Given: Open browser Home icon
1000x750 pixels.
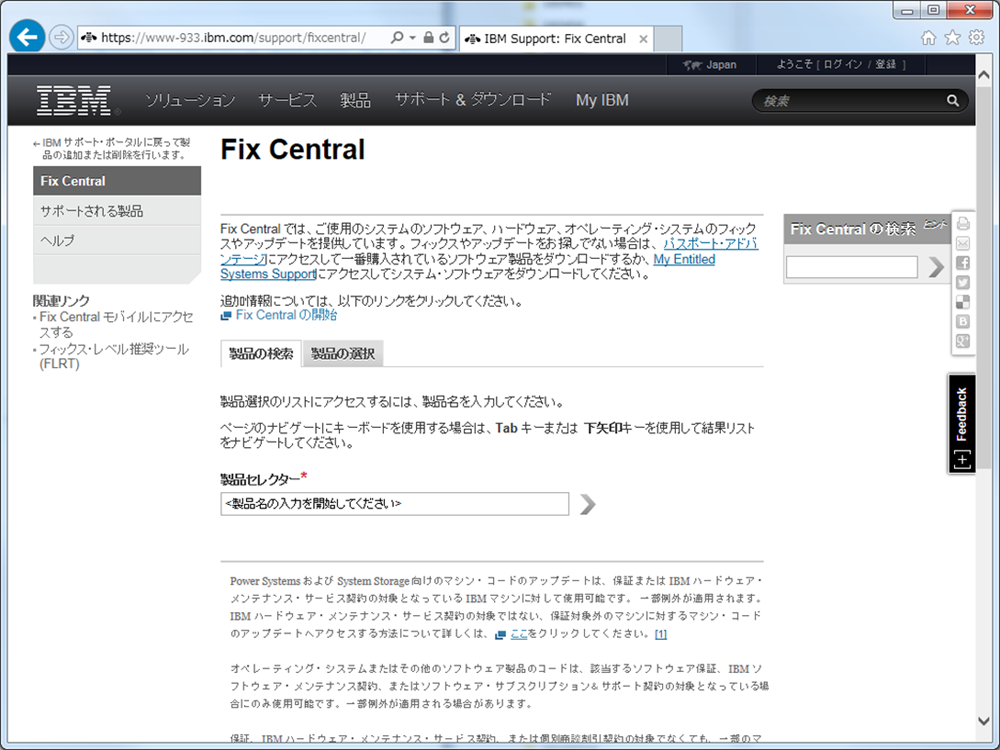Looking at the screenshot, I should click(929, 38).
